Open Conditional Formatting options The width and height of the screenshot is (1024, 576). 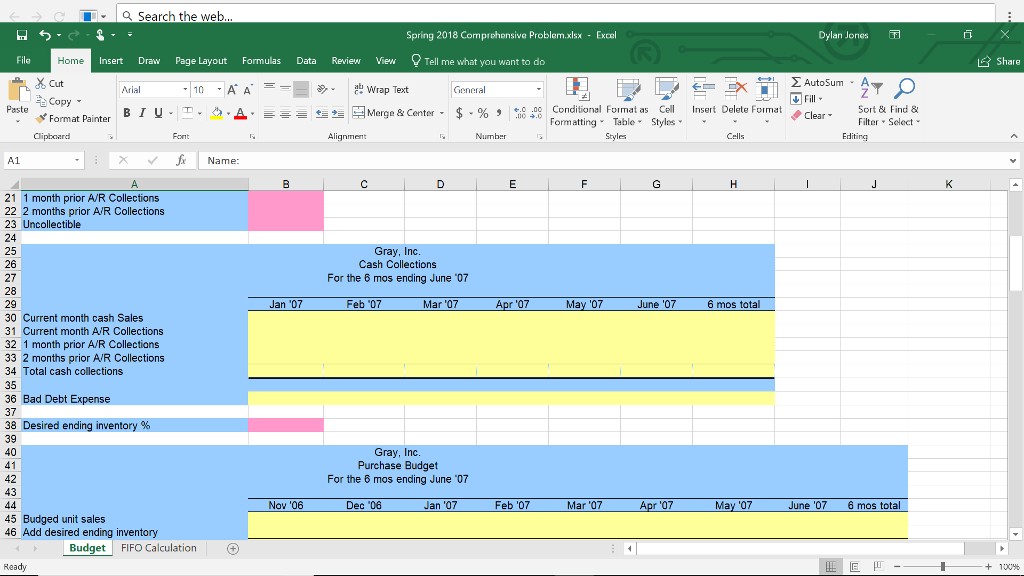(x=576, y=100)
